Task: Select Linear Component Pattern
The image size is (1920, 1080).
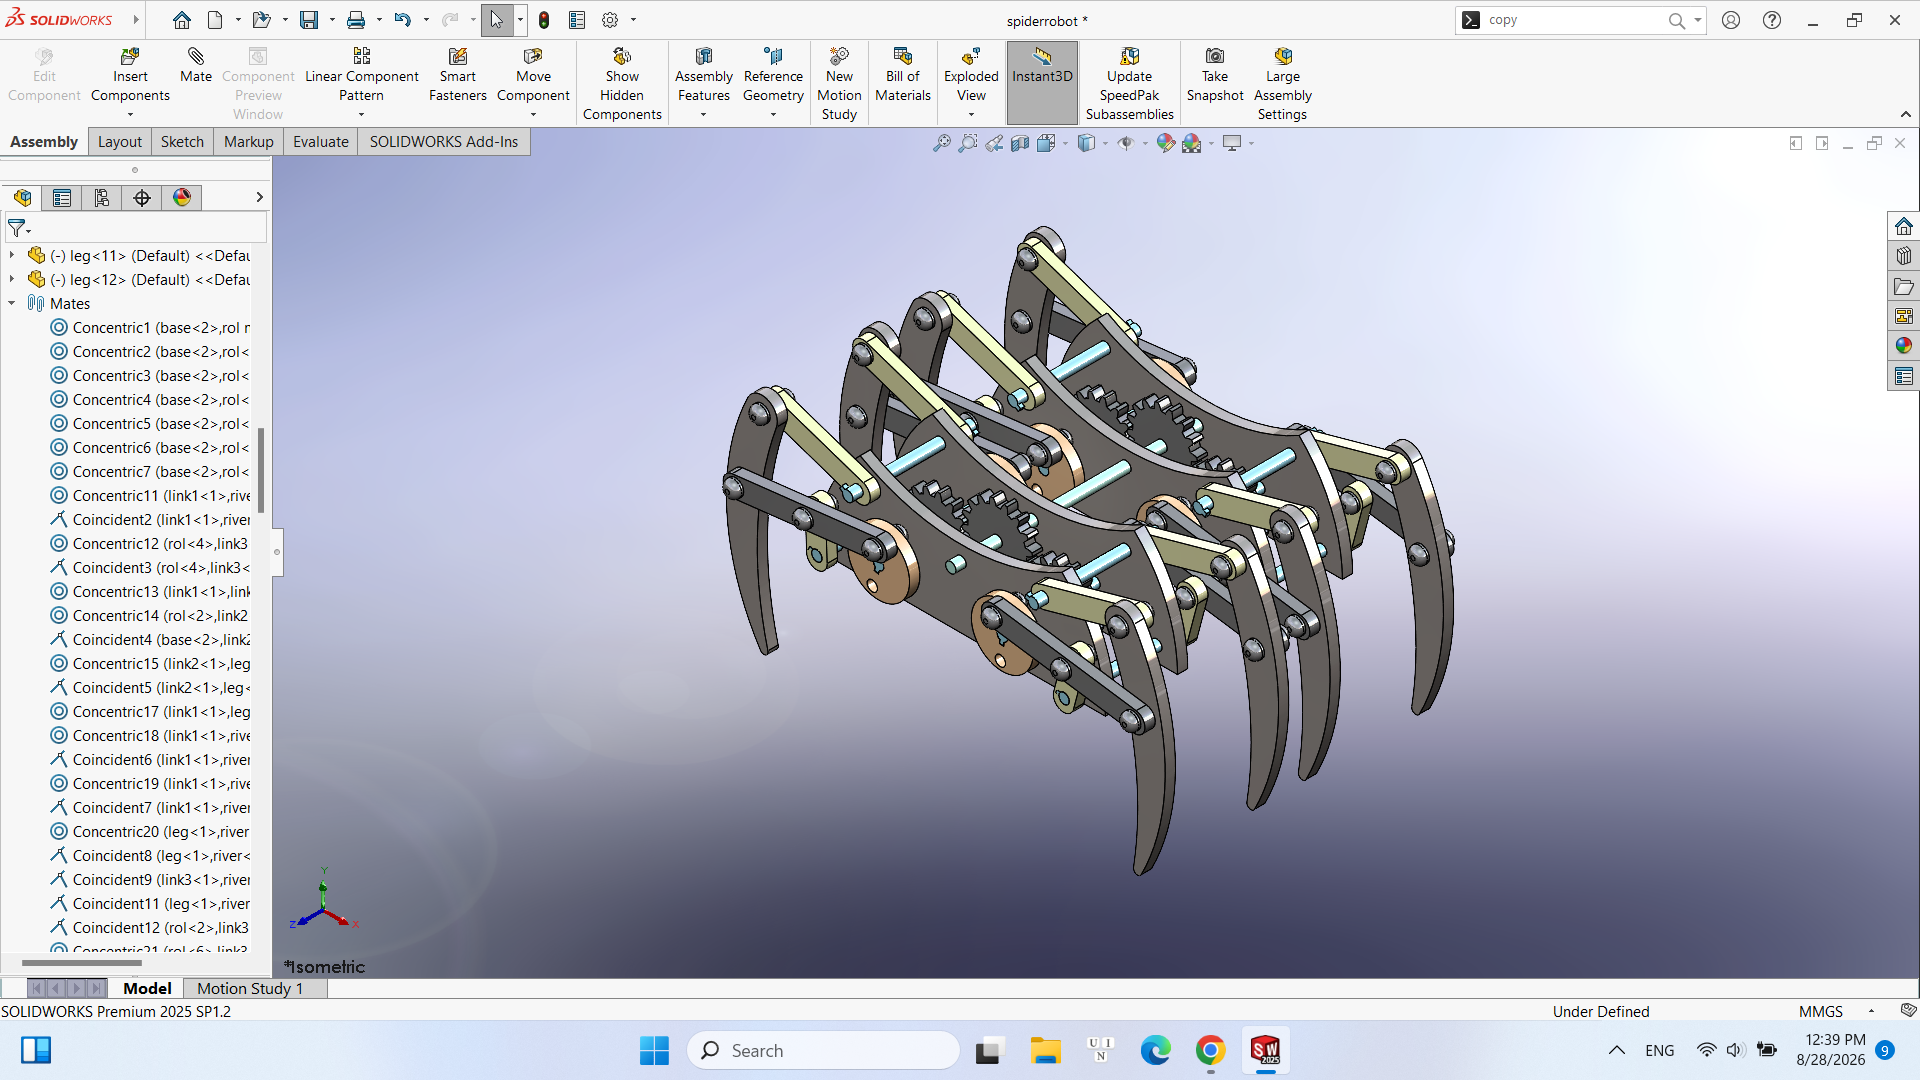Action: click(x=361, y=75)
